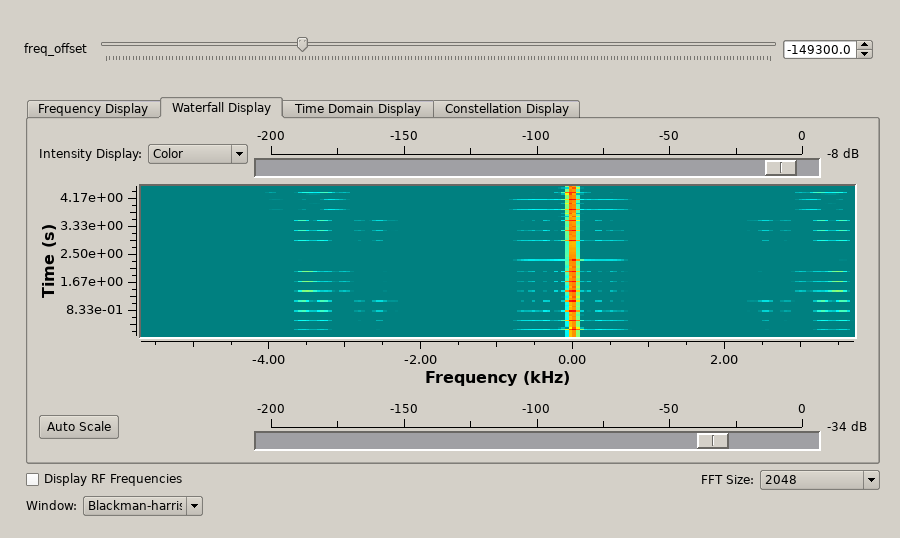This screenshot has height=538, width=900.
Task: Increase freq_offset with the up stepper arrow
Action: click(x=864, y=45)
